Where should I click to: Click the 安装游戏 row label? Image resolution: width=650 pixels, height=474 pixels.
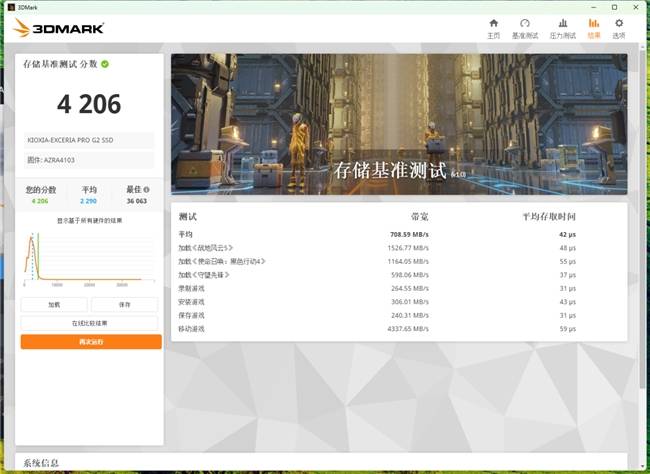[x=192, y=302]
